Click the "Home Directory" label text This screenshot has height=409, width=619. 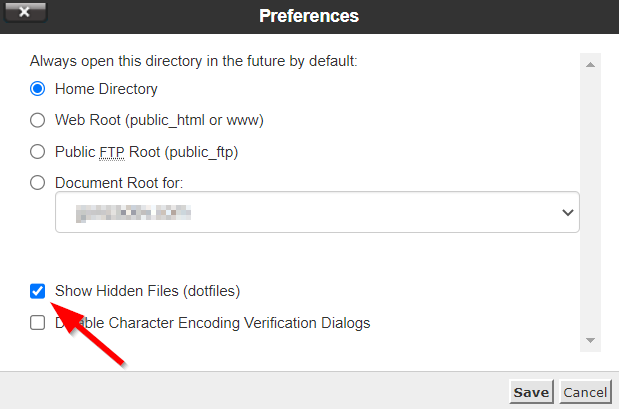point(107,89)
